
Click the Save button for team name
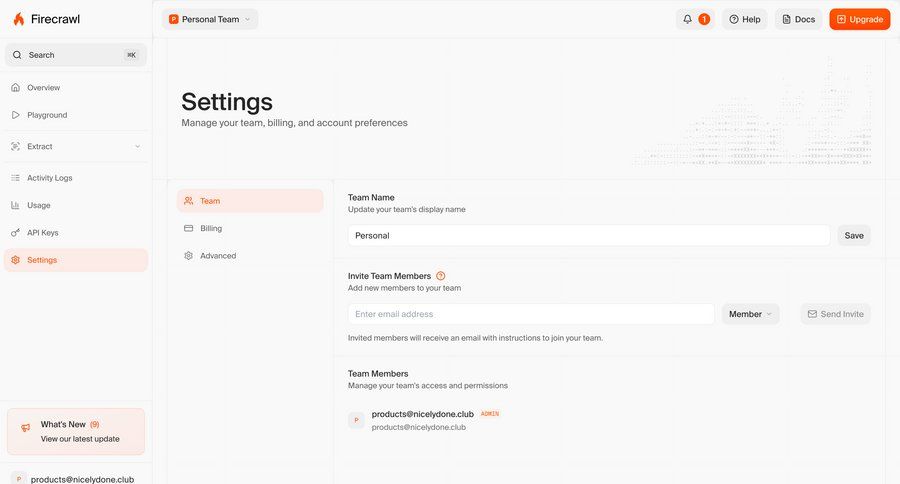click(853, 236)
